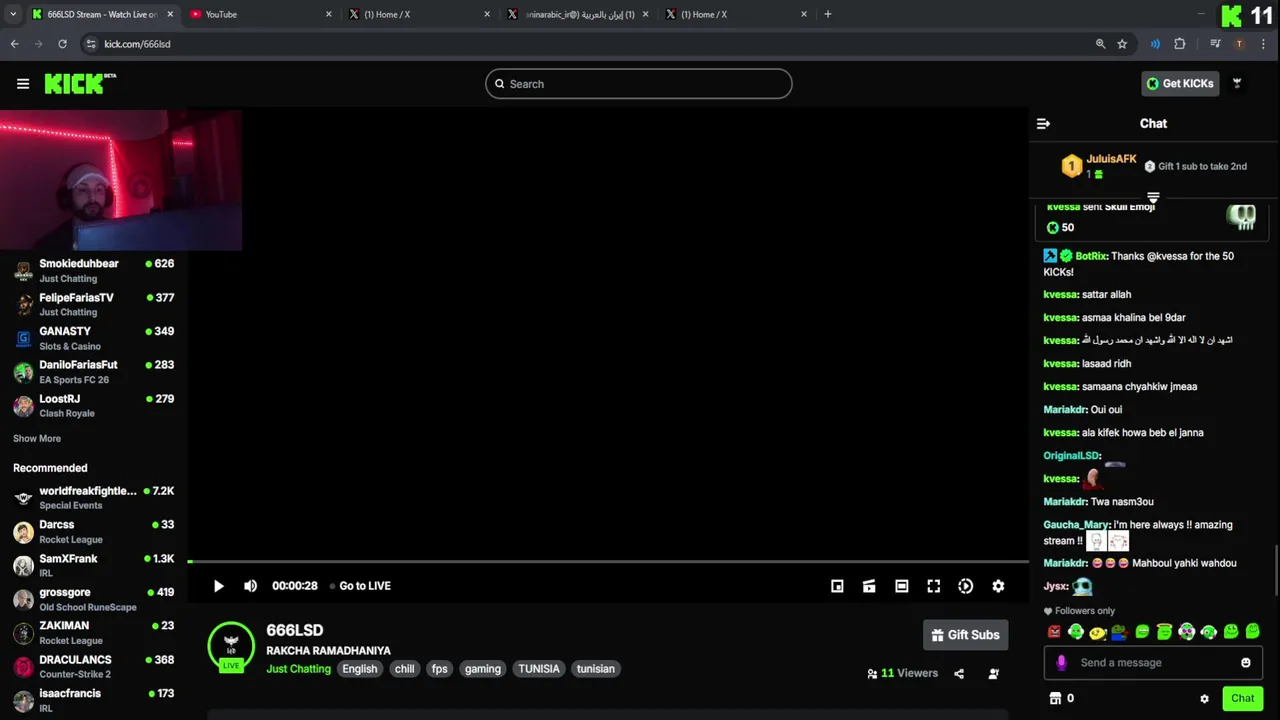Click the video progress bar
This screenshot has width=1280, height=720.
[608, 562]
